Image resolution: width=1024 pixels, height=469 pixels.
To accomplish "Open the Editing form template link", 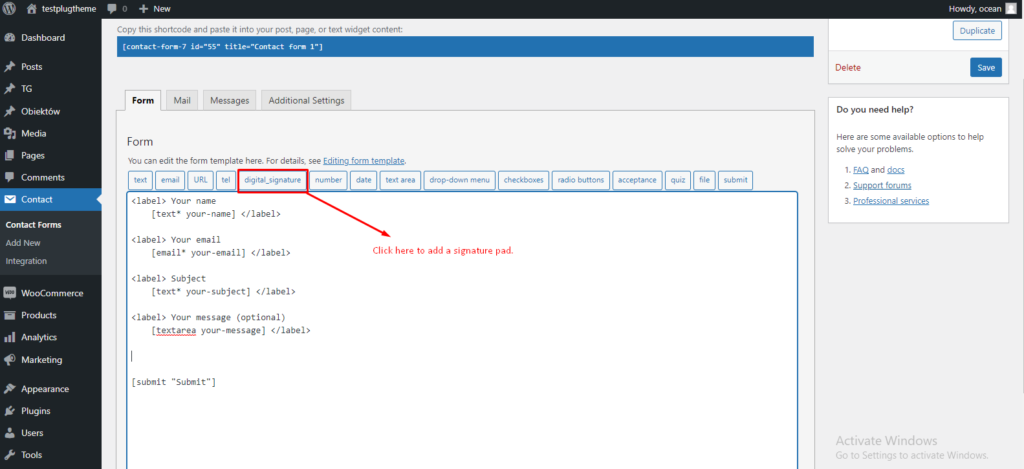I will tap(364, 161).
